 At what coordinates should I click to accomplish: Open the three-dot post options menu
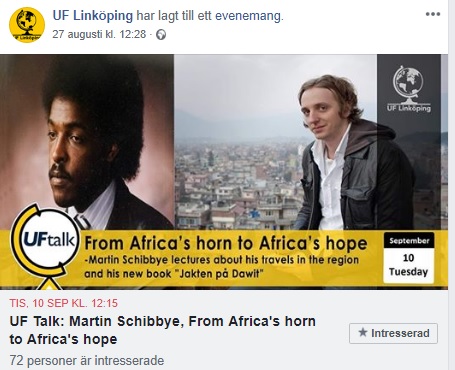tap(433, 14)
